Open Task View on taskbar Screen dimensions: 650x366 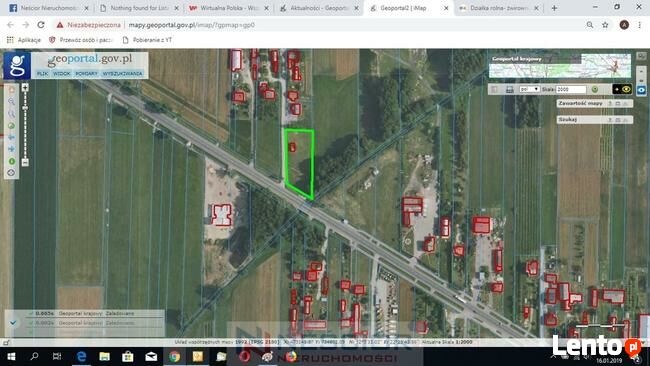tap(57, 356)
